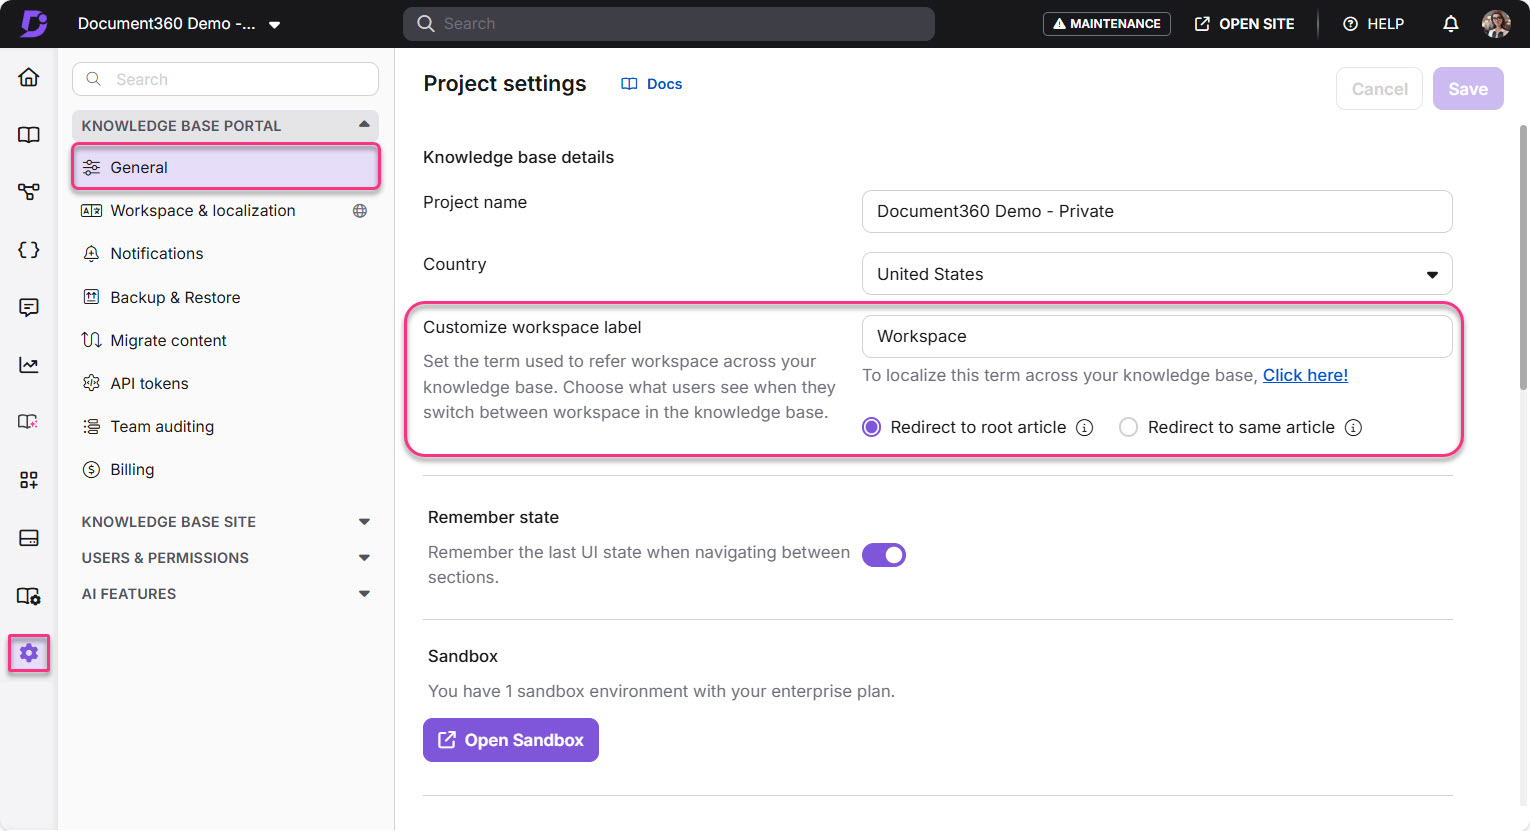Click the Open Sandbox button
This screenshot has height=831, width=1530.
(510, 740)
